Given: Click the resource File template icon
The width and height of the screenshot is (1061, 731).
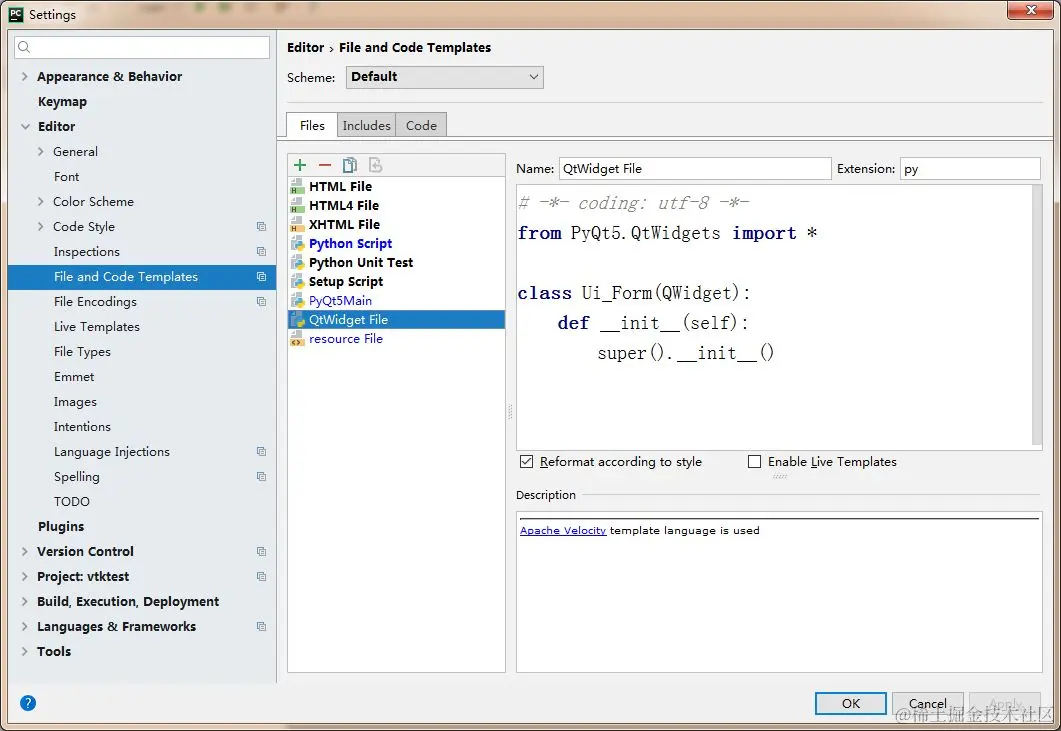Looking at the screenshot, I should point(297,339).
